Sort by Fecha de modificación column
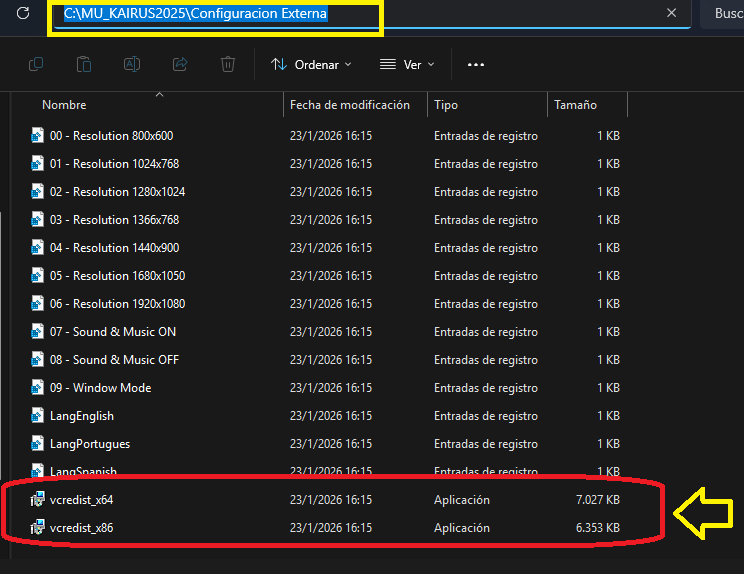Screen dimensions: 744x574 349,105
